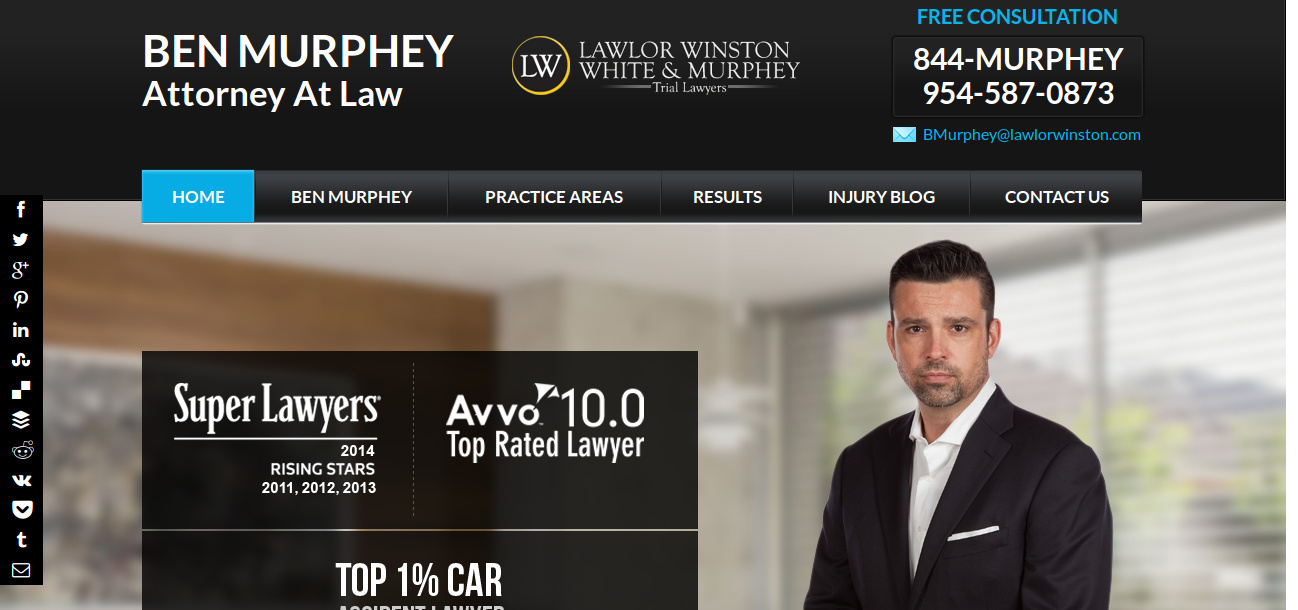Click the Buffer stacked-layers icon
The height and width of the screenshot is (610, 1298).
(x=21, y=420)
